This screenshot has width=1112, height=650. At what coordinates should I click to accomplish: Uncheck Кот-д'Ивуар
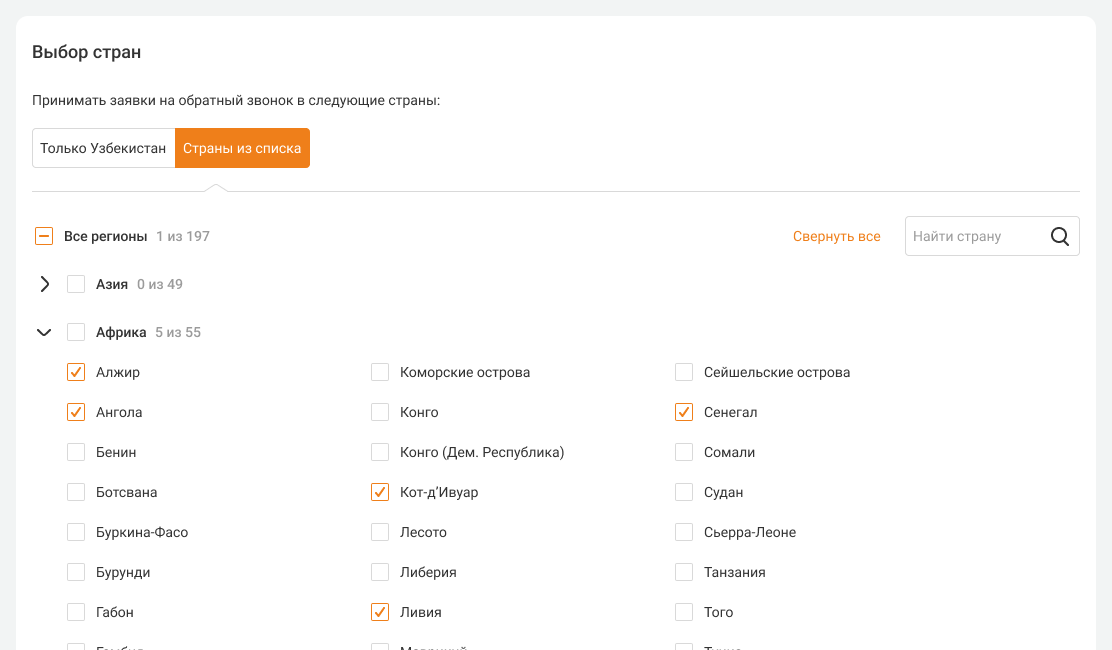[x=380, y=492]
